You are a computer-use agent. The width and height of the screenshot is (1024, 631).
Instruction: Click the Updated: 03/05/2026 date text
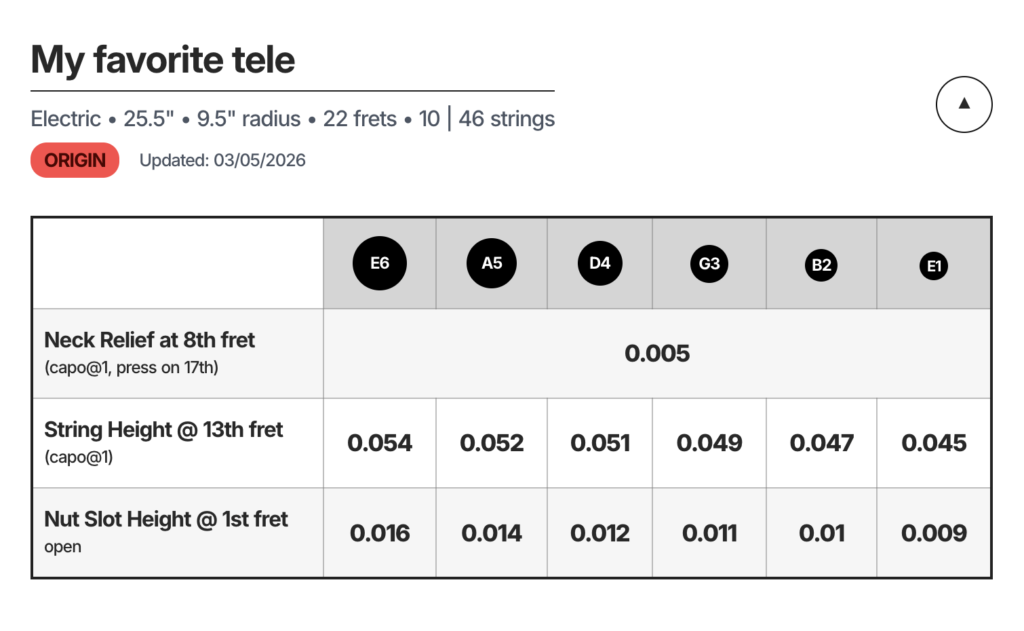coord(222,160)
